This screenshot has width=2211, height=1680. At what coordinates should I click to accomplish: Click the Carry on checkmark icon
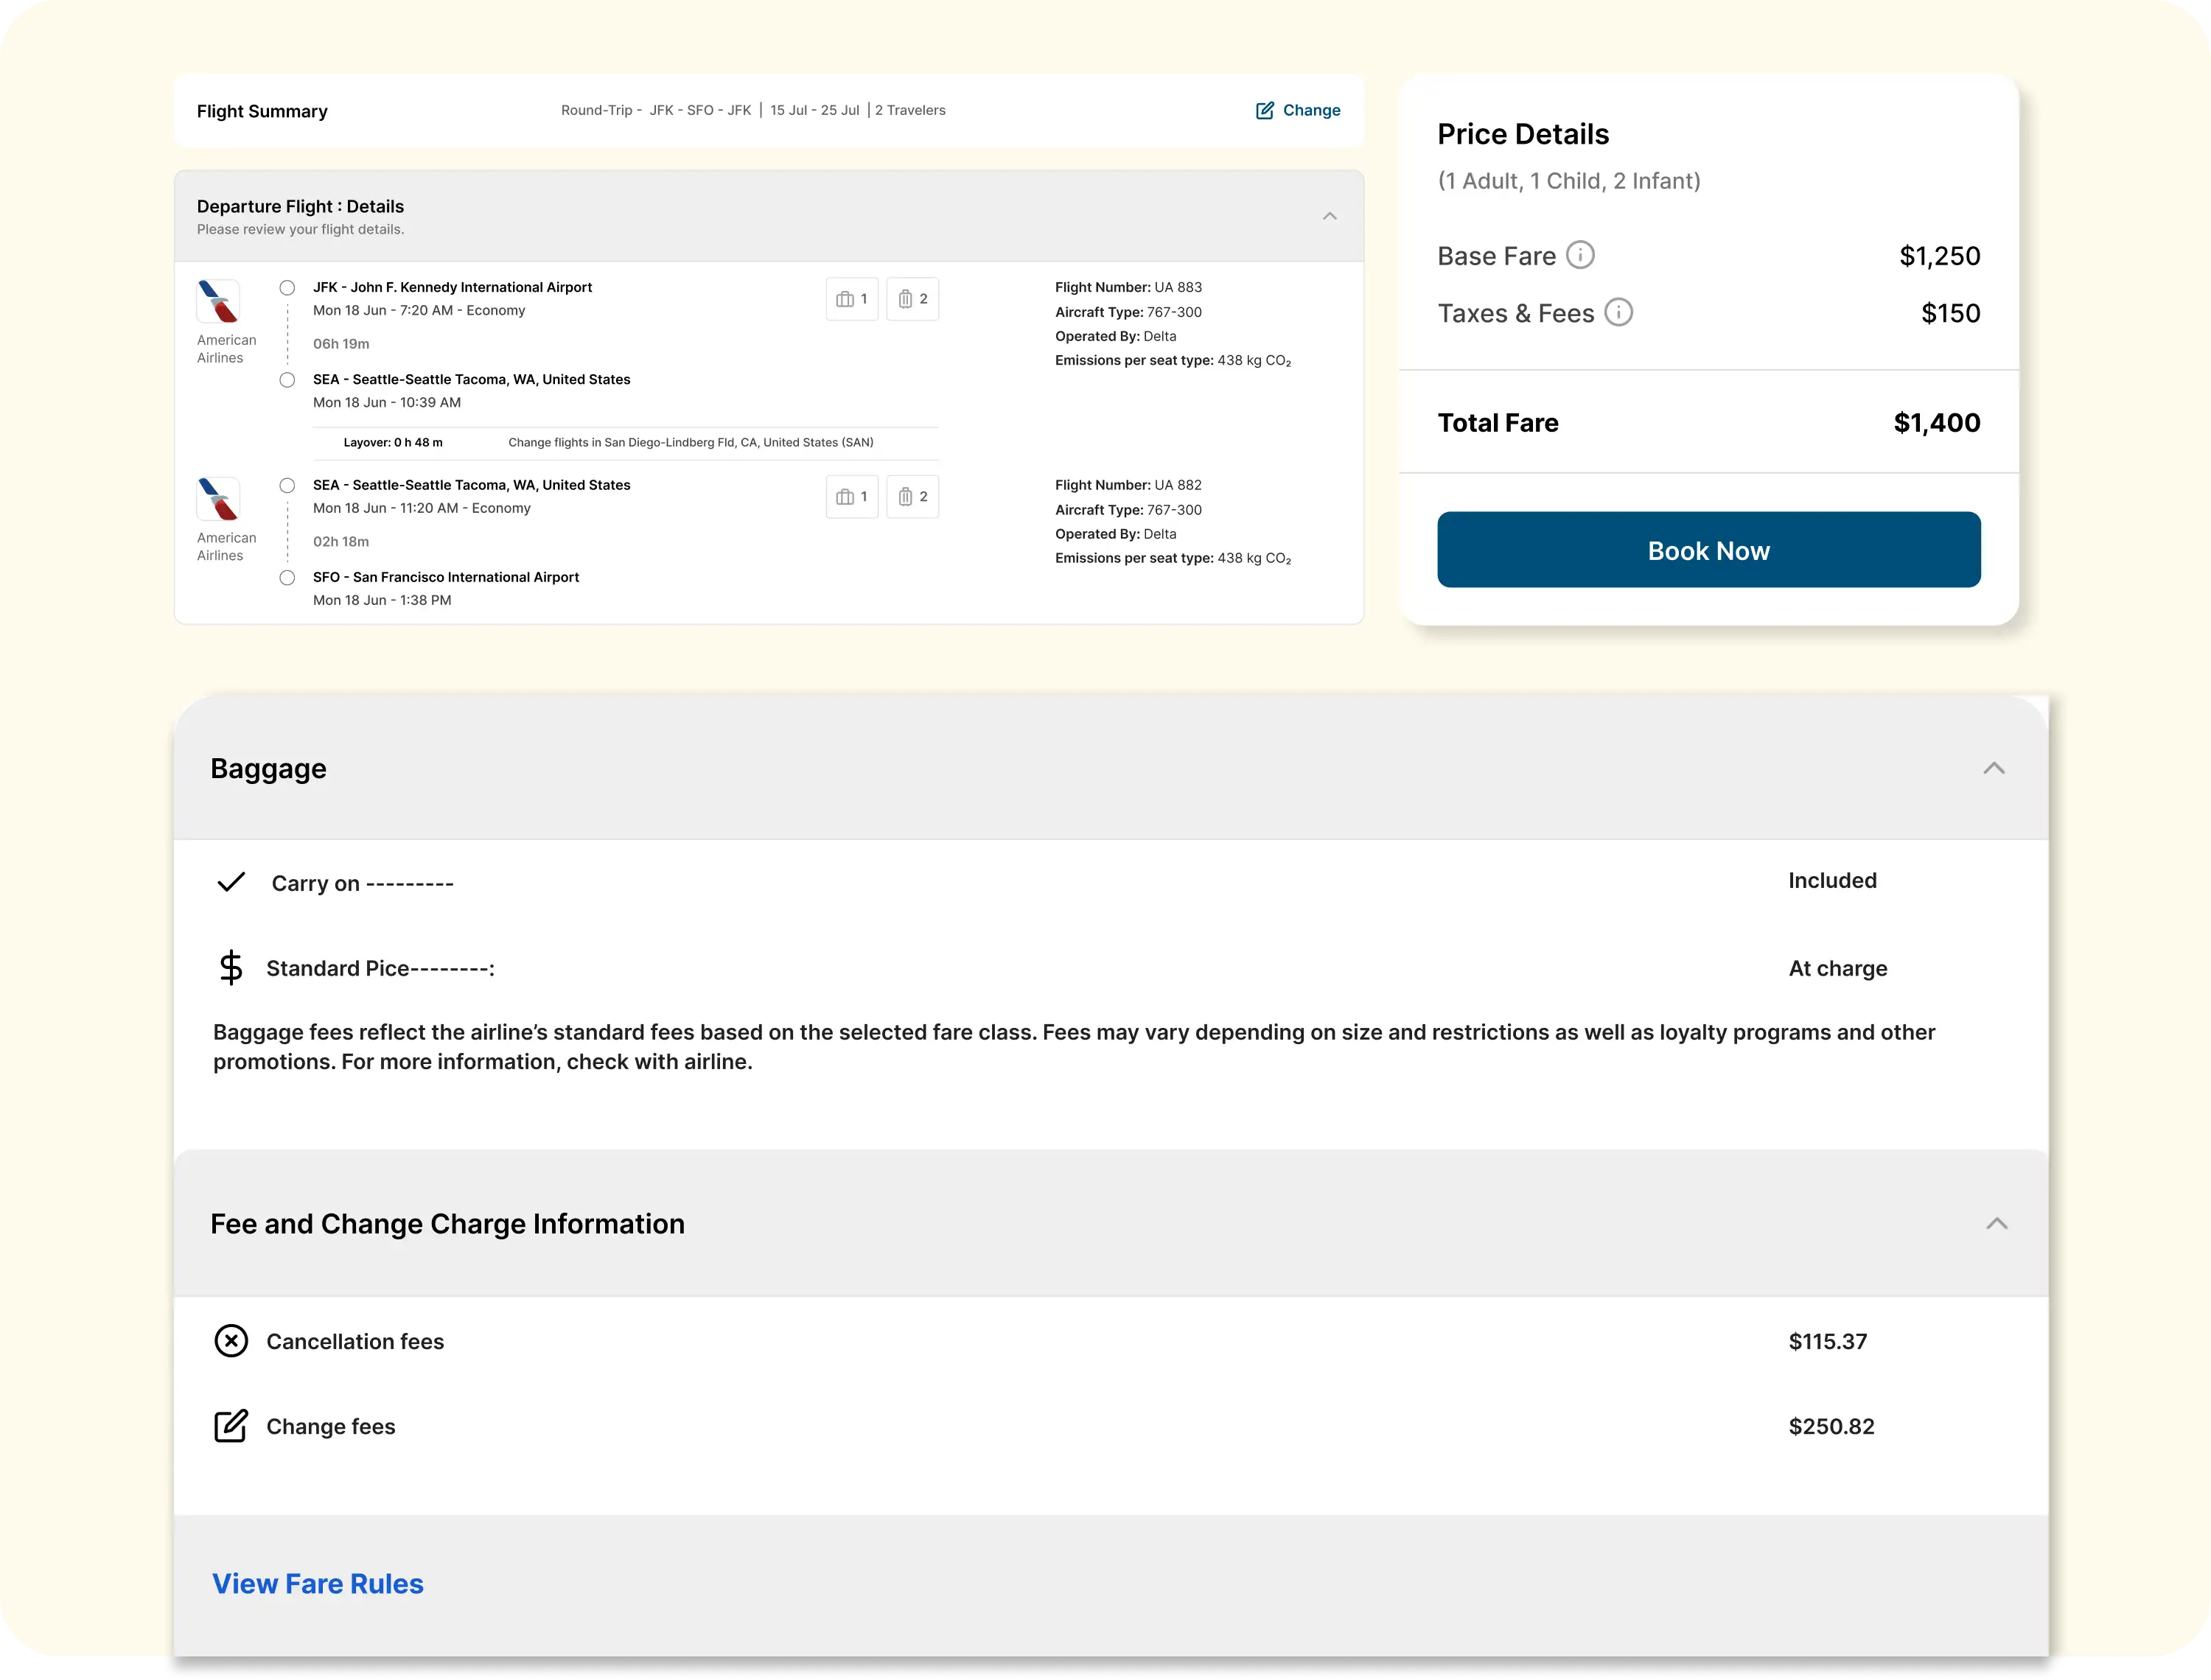(x=231, y=882)
